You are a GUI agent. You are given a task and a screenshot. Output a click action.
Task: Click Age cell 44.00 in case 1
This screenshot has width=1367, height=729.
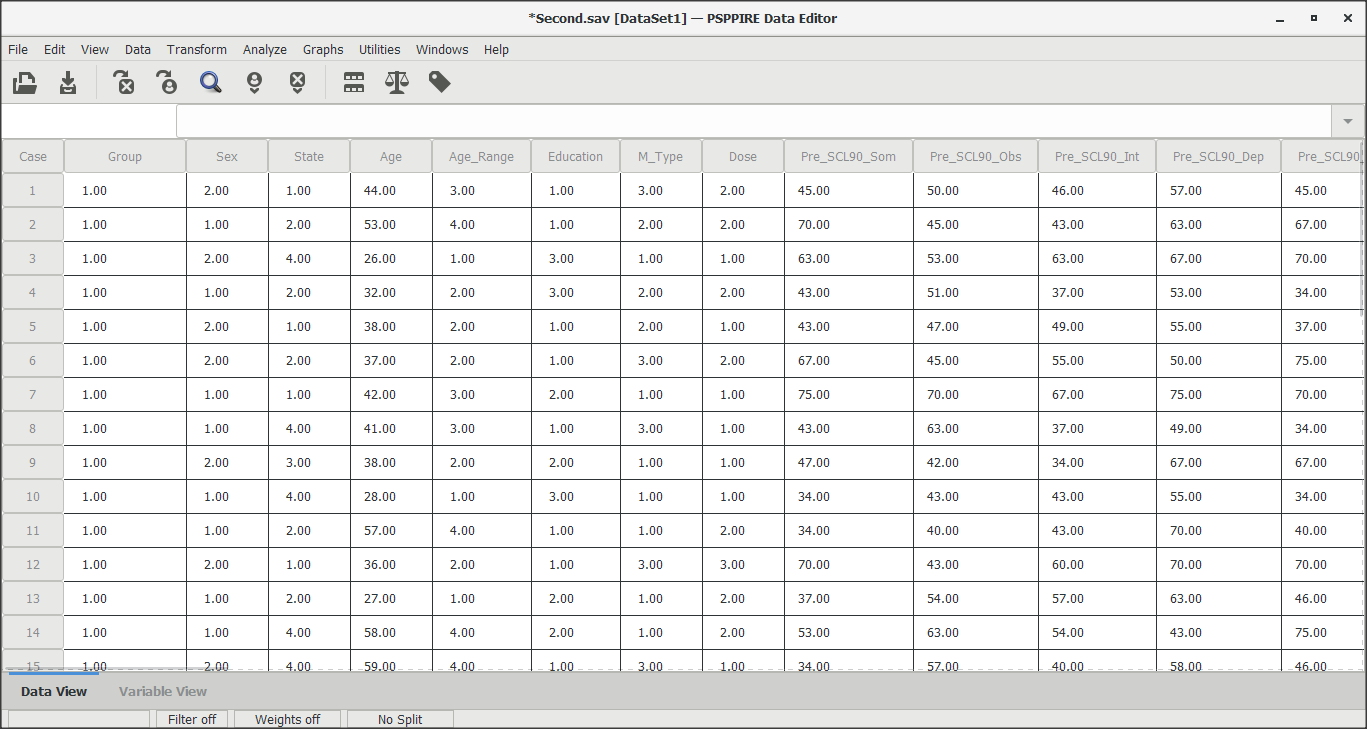tap(391, 190)
